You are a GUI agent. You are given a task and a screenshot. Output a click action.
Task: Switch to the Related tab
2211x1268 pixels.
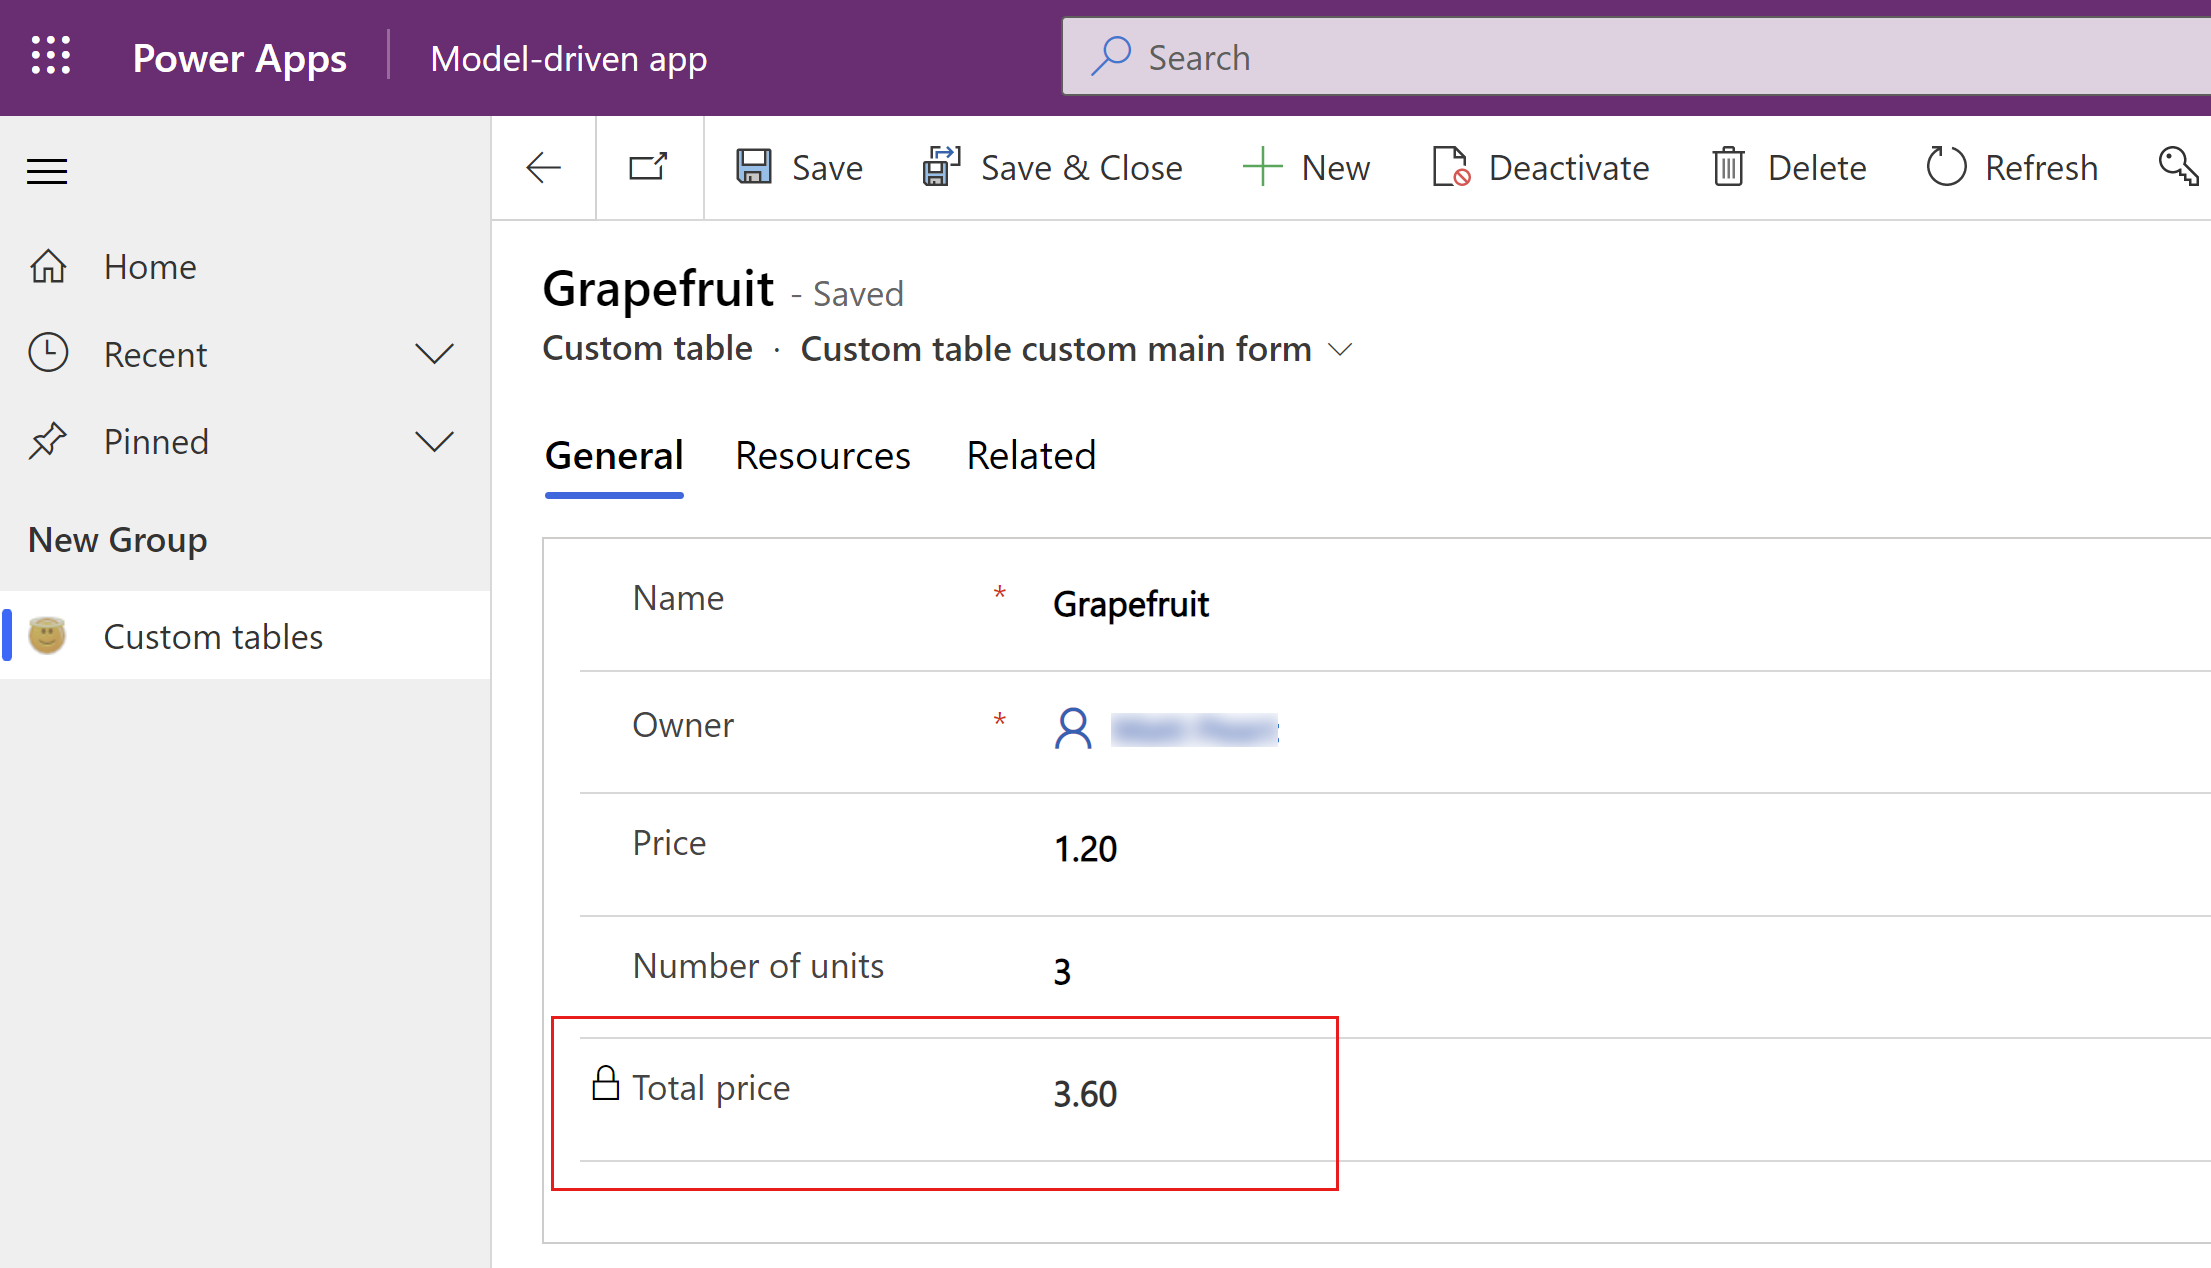click(1028, 454)
